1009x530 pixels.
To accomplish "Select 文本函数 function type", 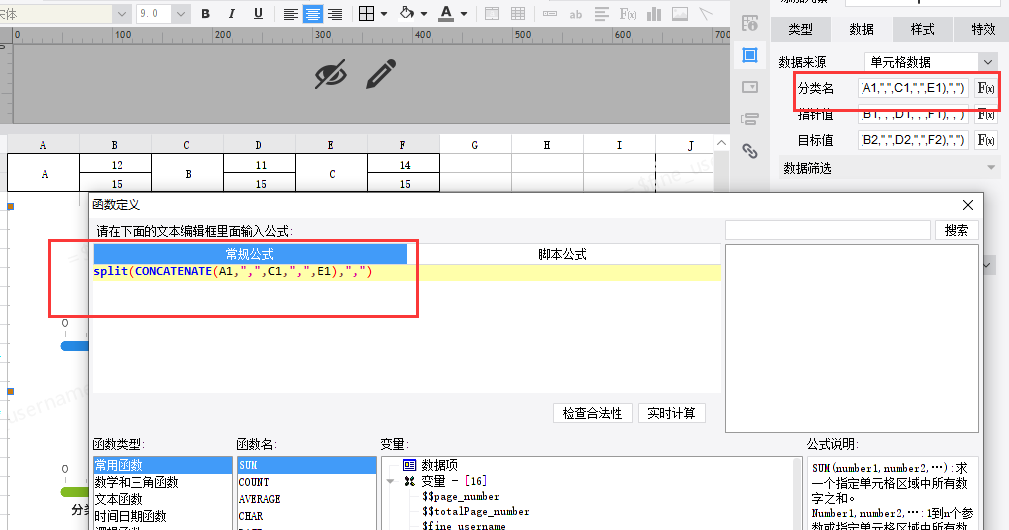I will point(163,499).
